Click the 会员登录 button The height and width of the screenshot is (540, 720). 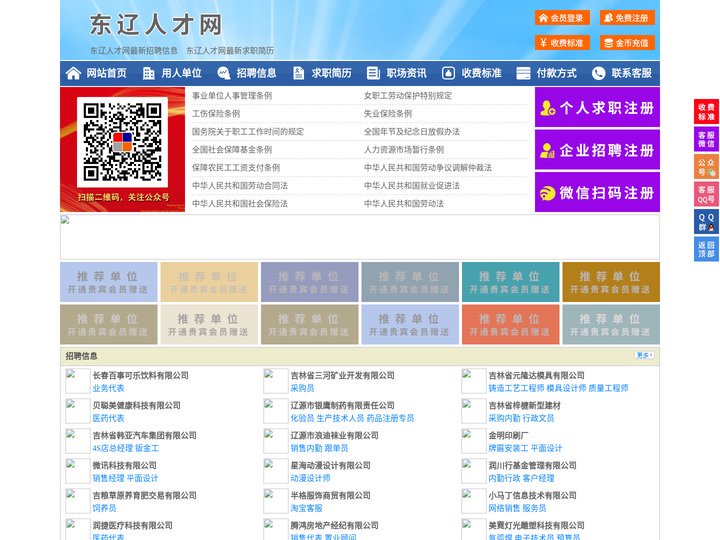click(562, 18)
